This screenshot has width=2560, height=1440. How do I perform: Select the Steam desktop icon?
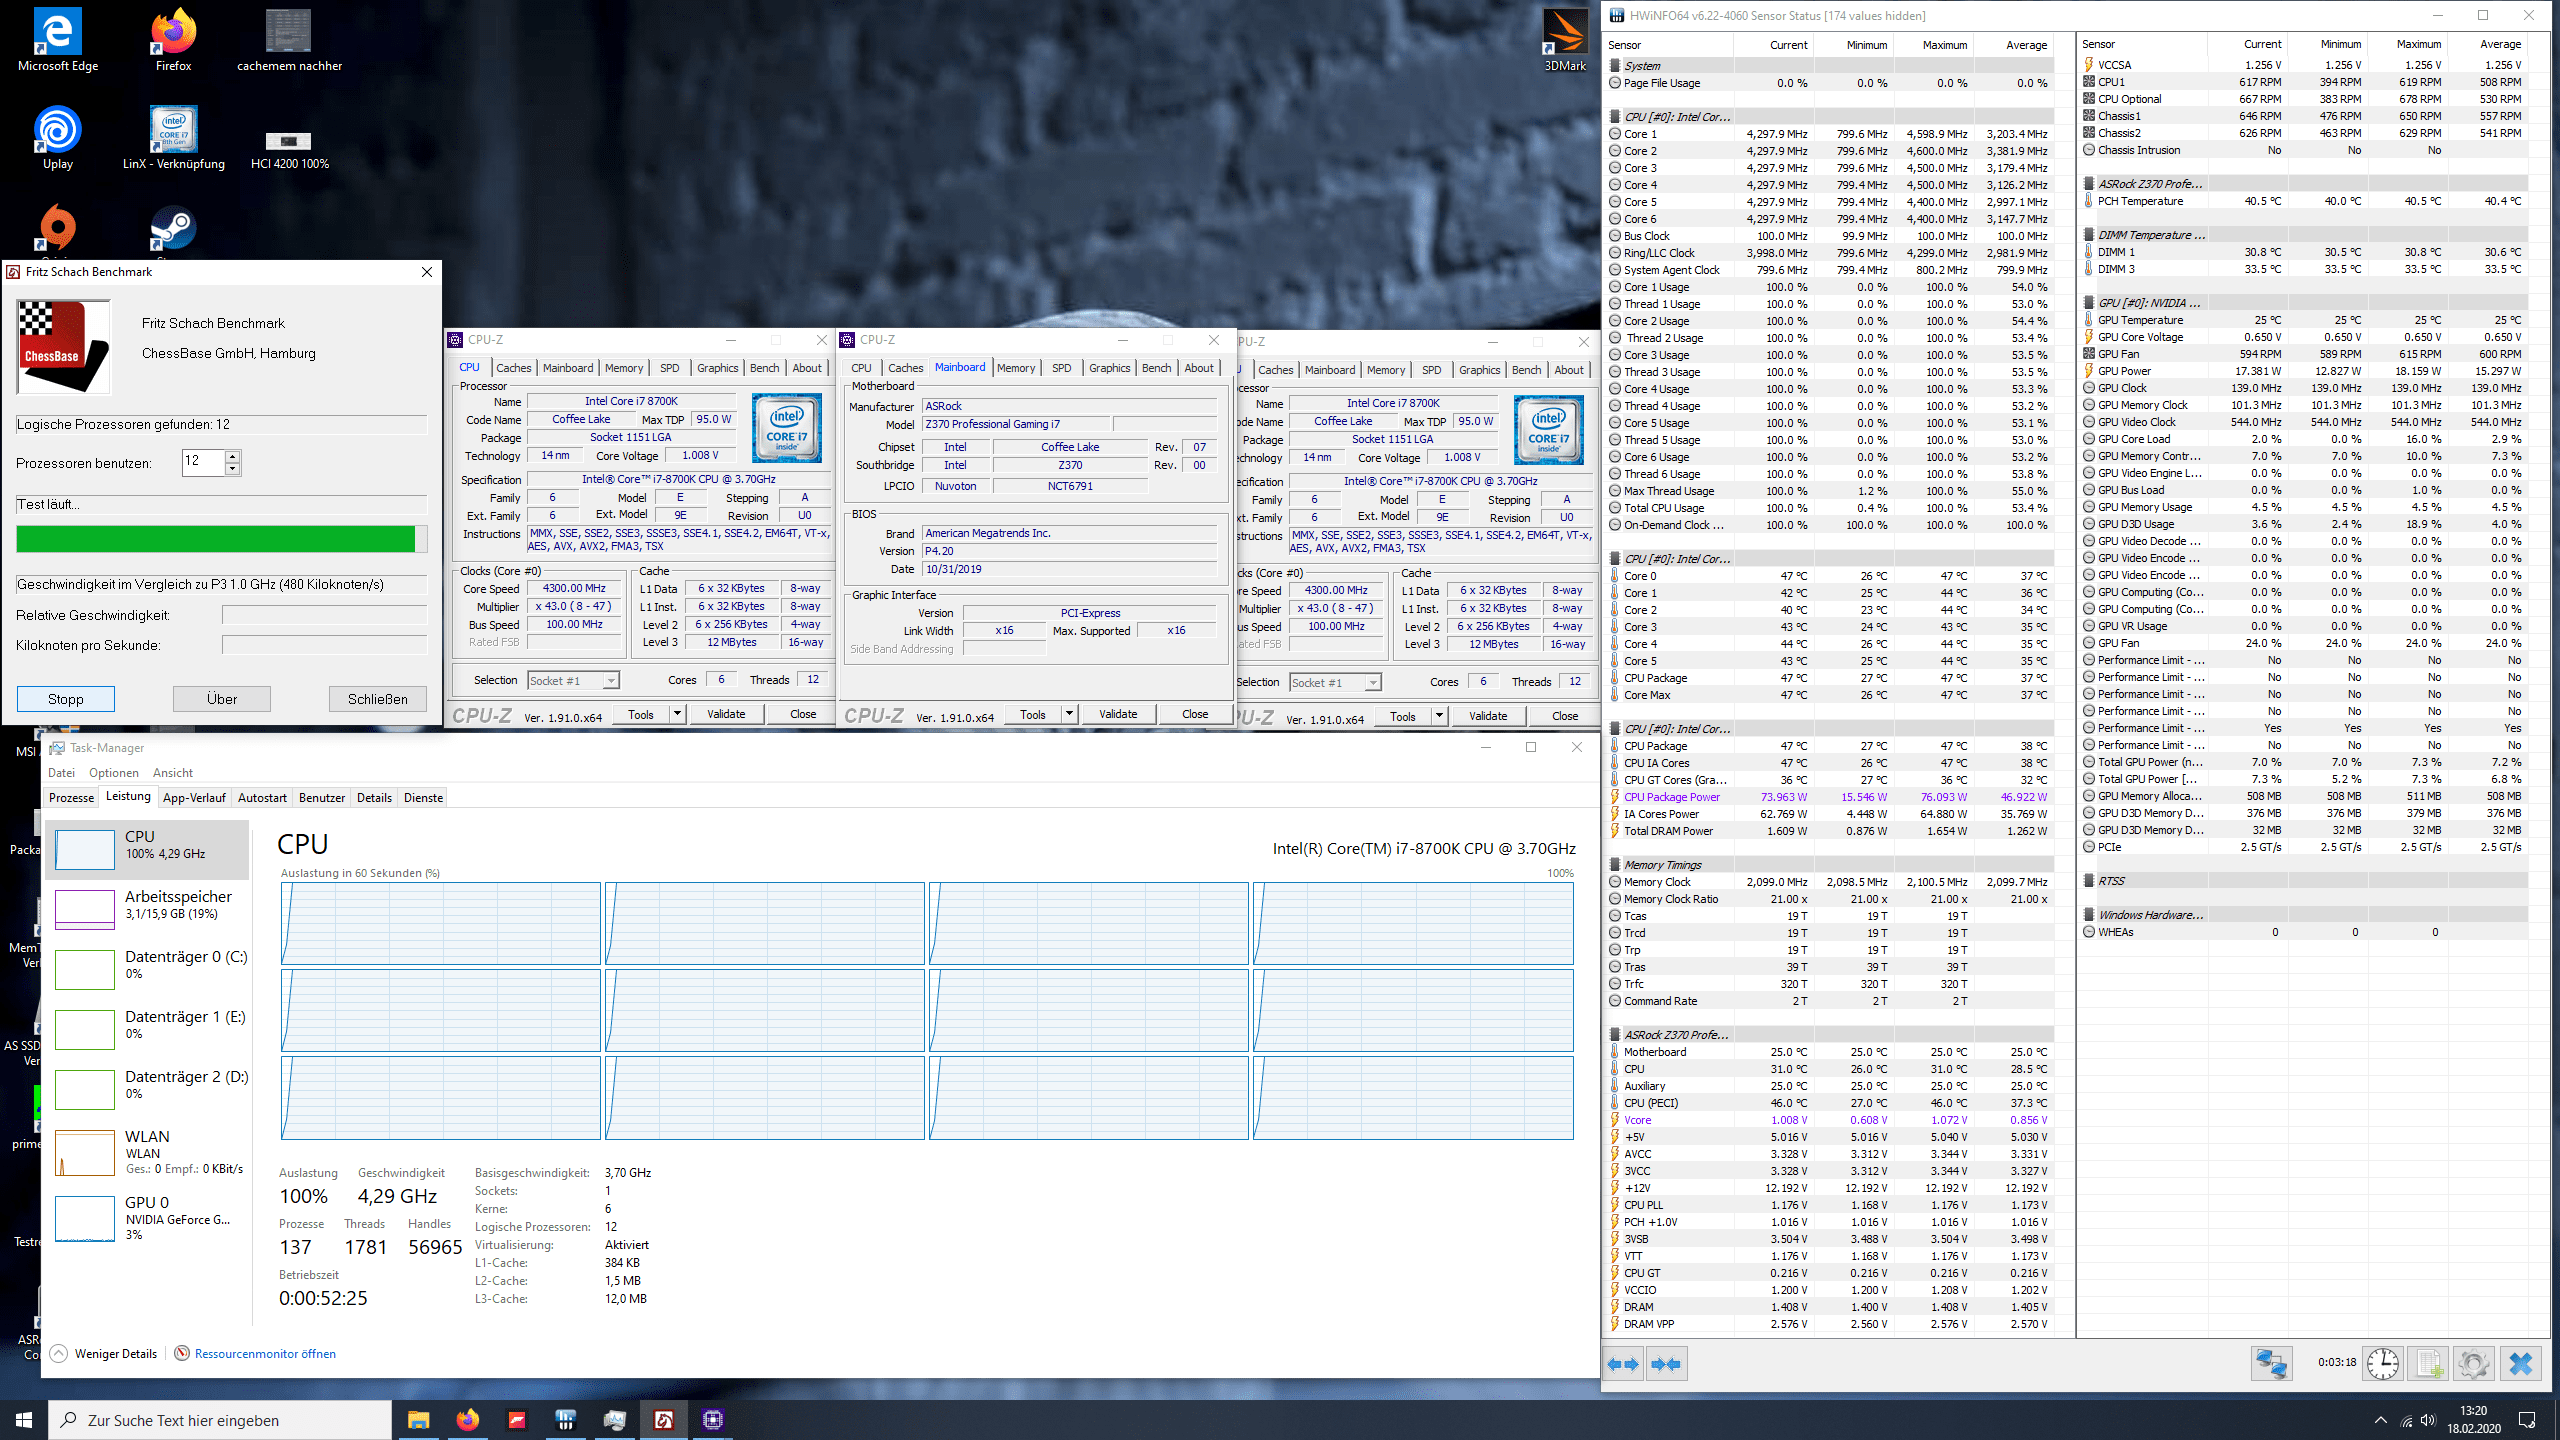click(173, 230)
